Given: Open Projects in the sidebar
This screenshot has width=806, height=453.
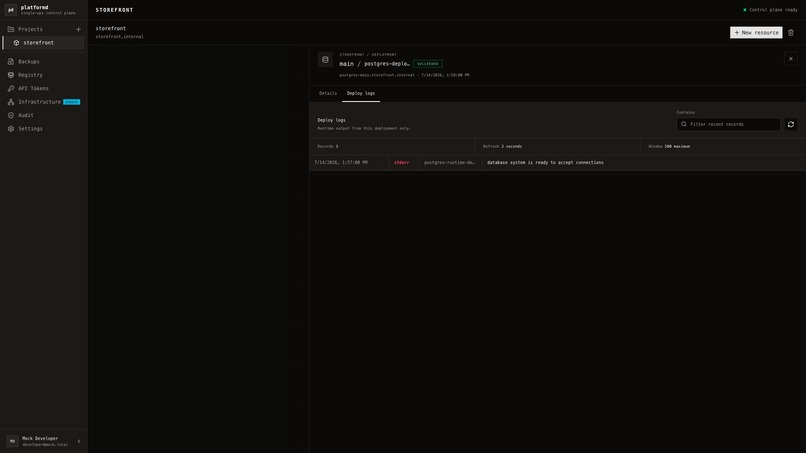Looking at the screenshot, I should tap(30, 29).
